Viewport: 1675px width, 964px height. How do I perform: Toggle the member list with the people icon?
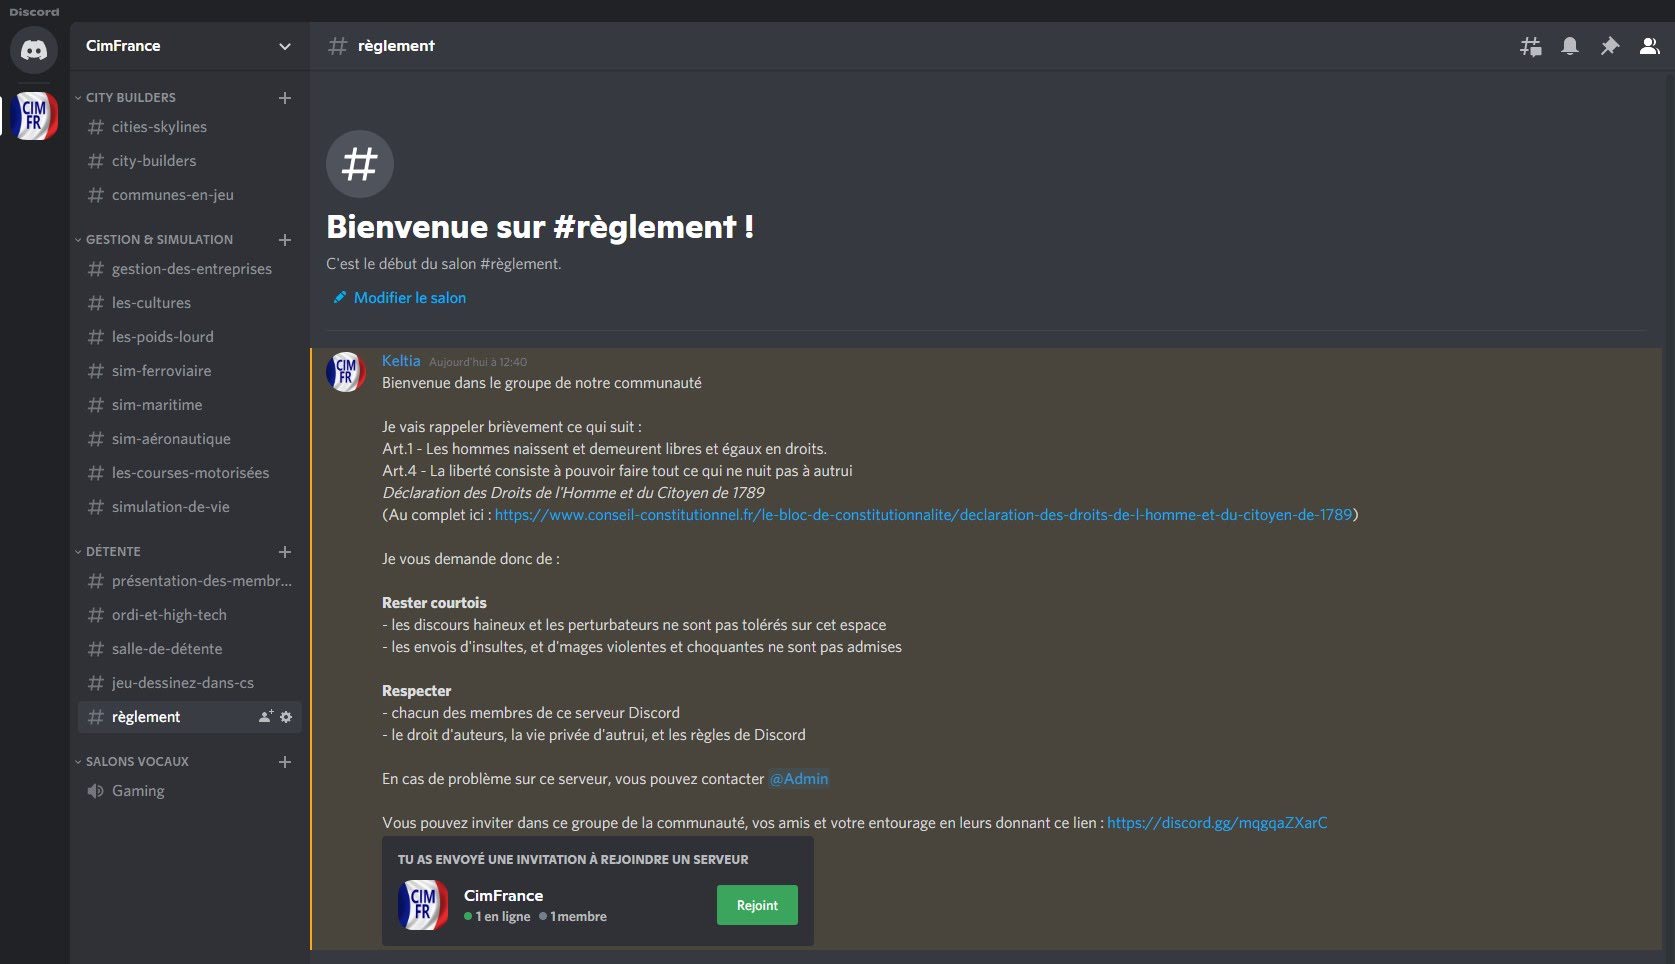click(1650, 46)
